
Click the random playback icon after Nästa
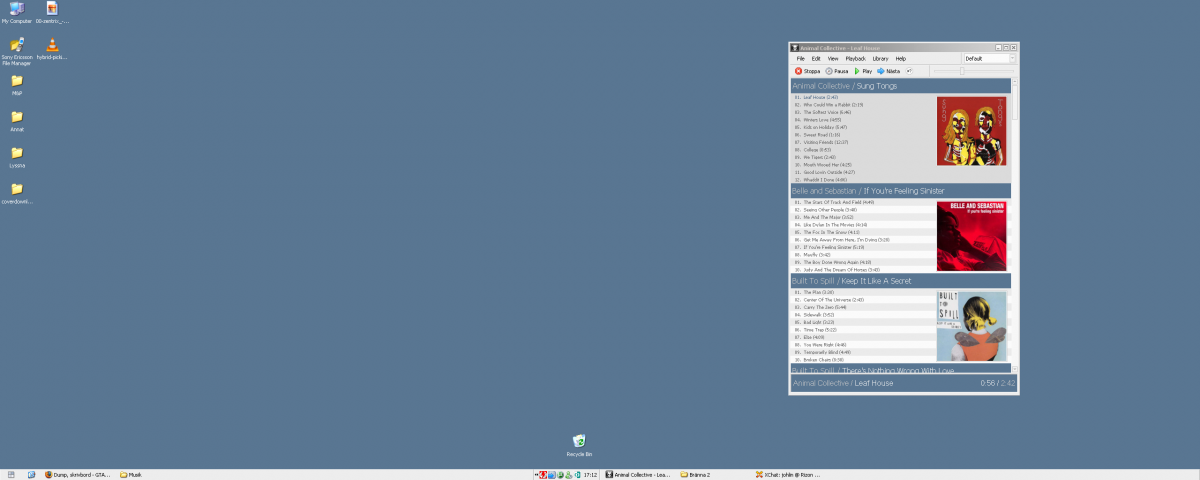pyautogui.click(x=910, y=71)
